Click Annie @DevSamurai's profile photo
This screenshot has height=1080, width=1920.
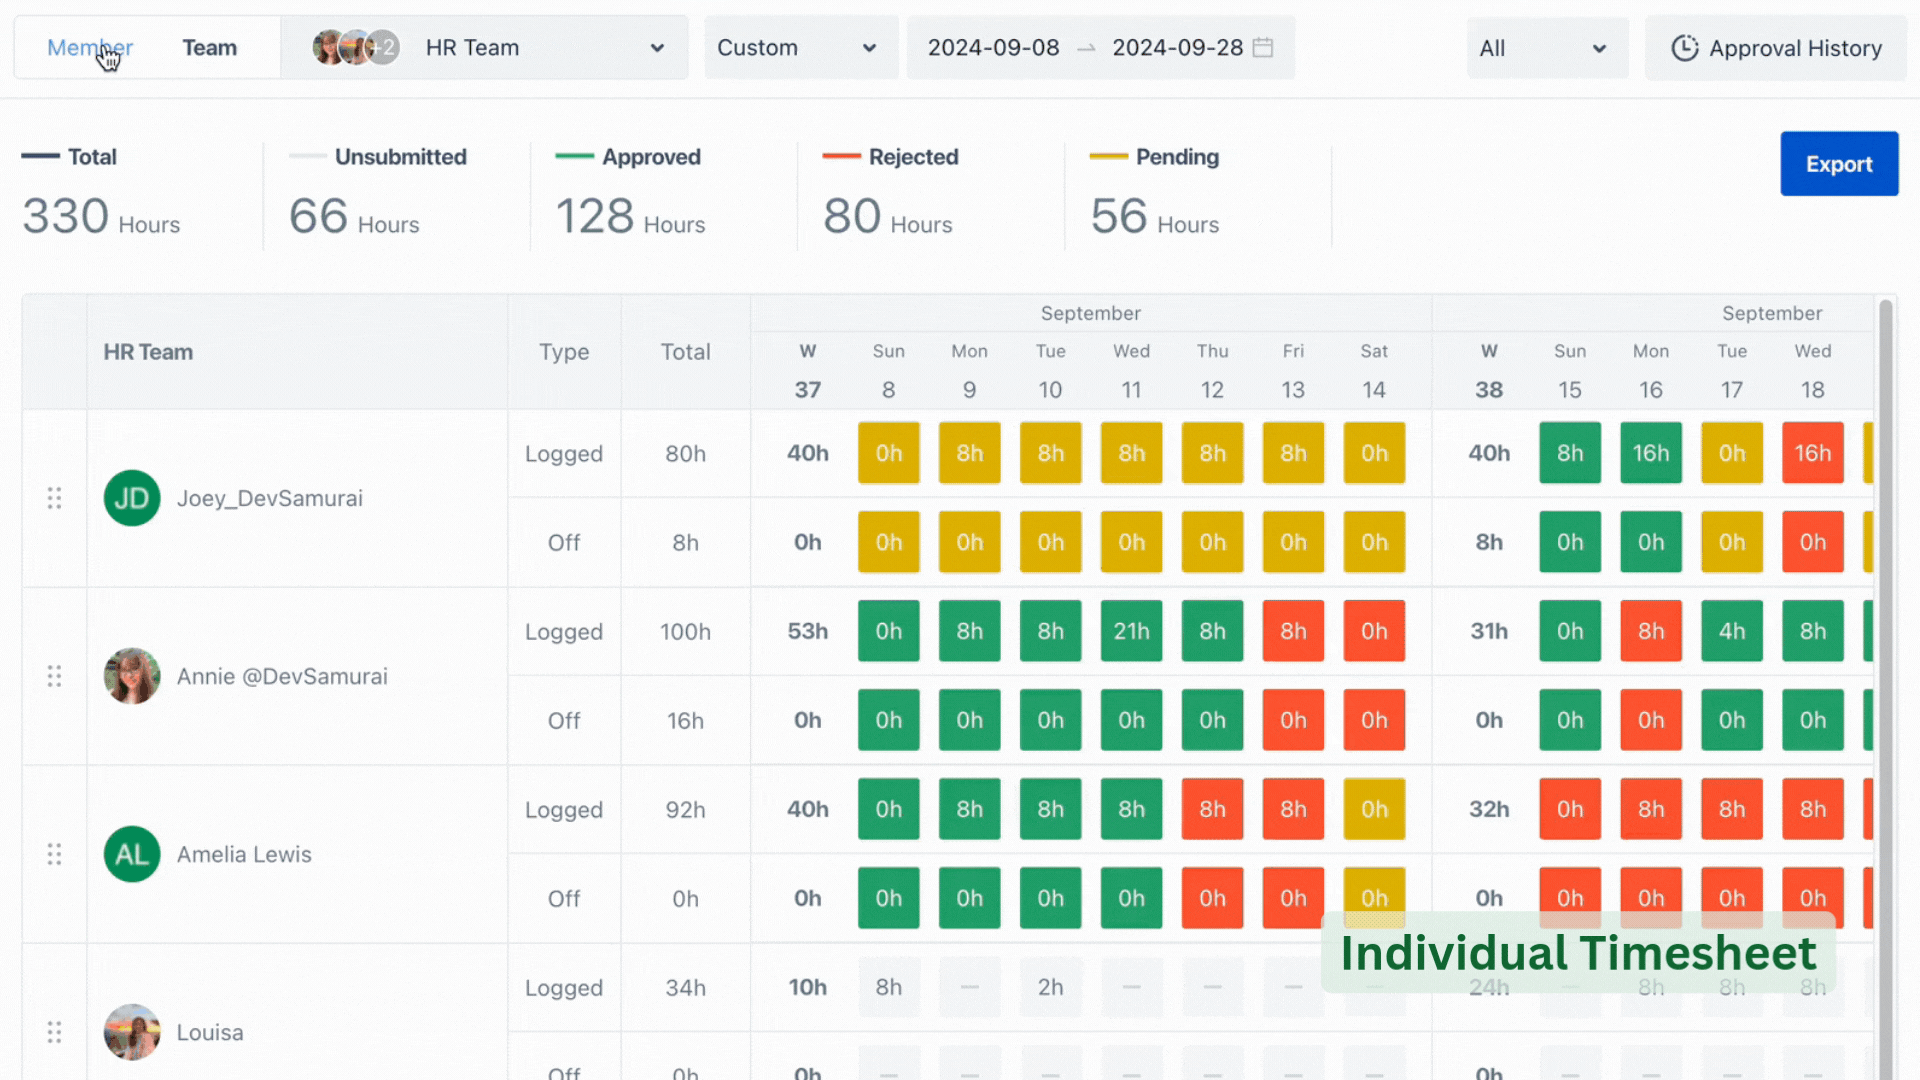(132, 676)
